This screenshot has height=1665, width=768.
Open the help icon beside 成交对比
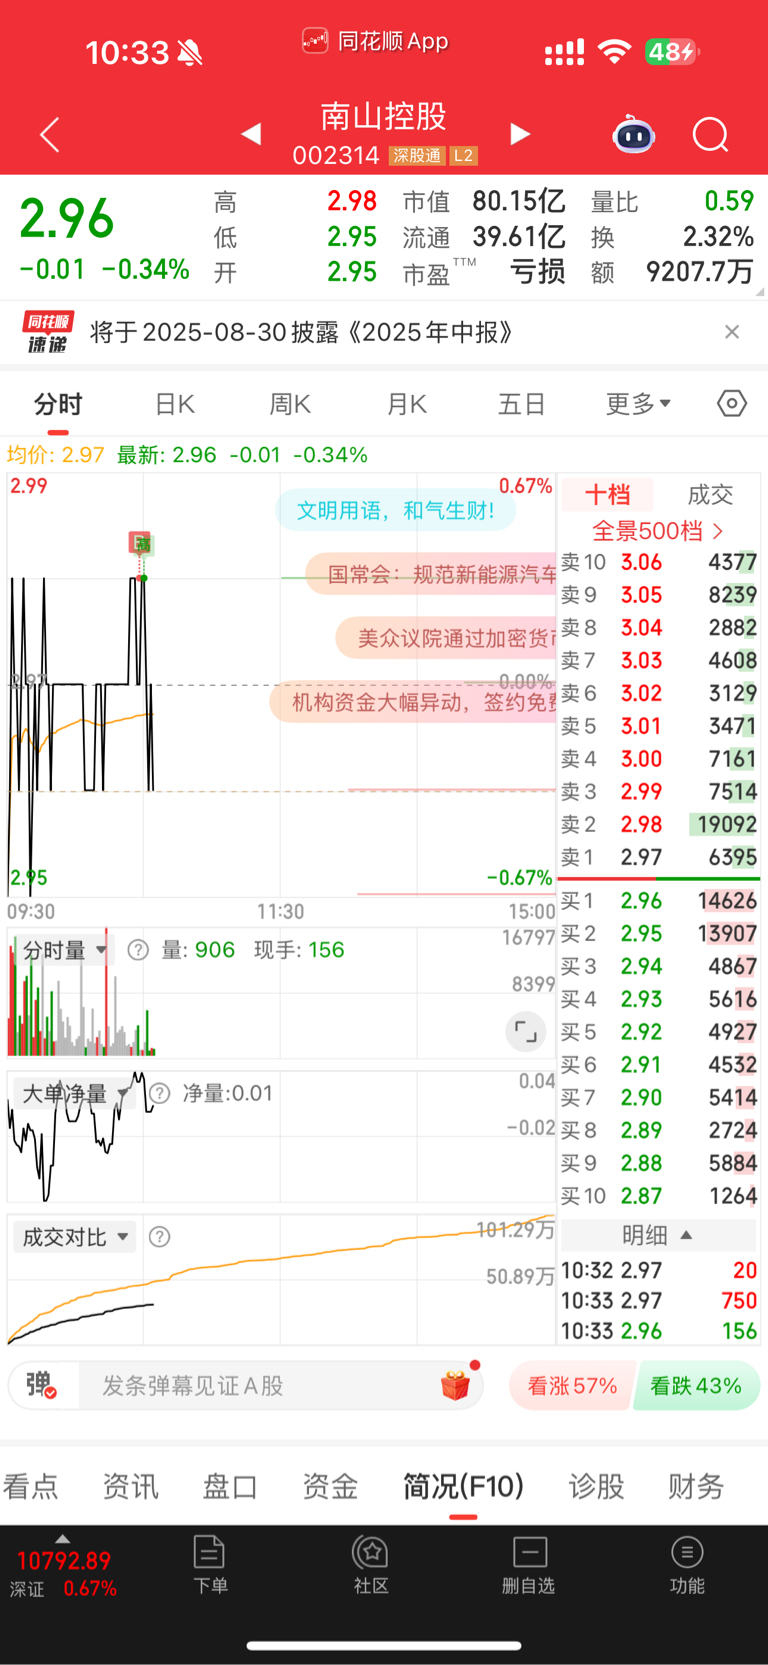159,1237
